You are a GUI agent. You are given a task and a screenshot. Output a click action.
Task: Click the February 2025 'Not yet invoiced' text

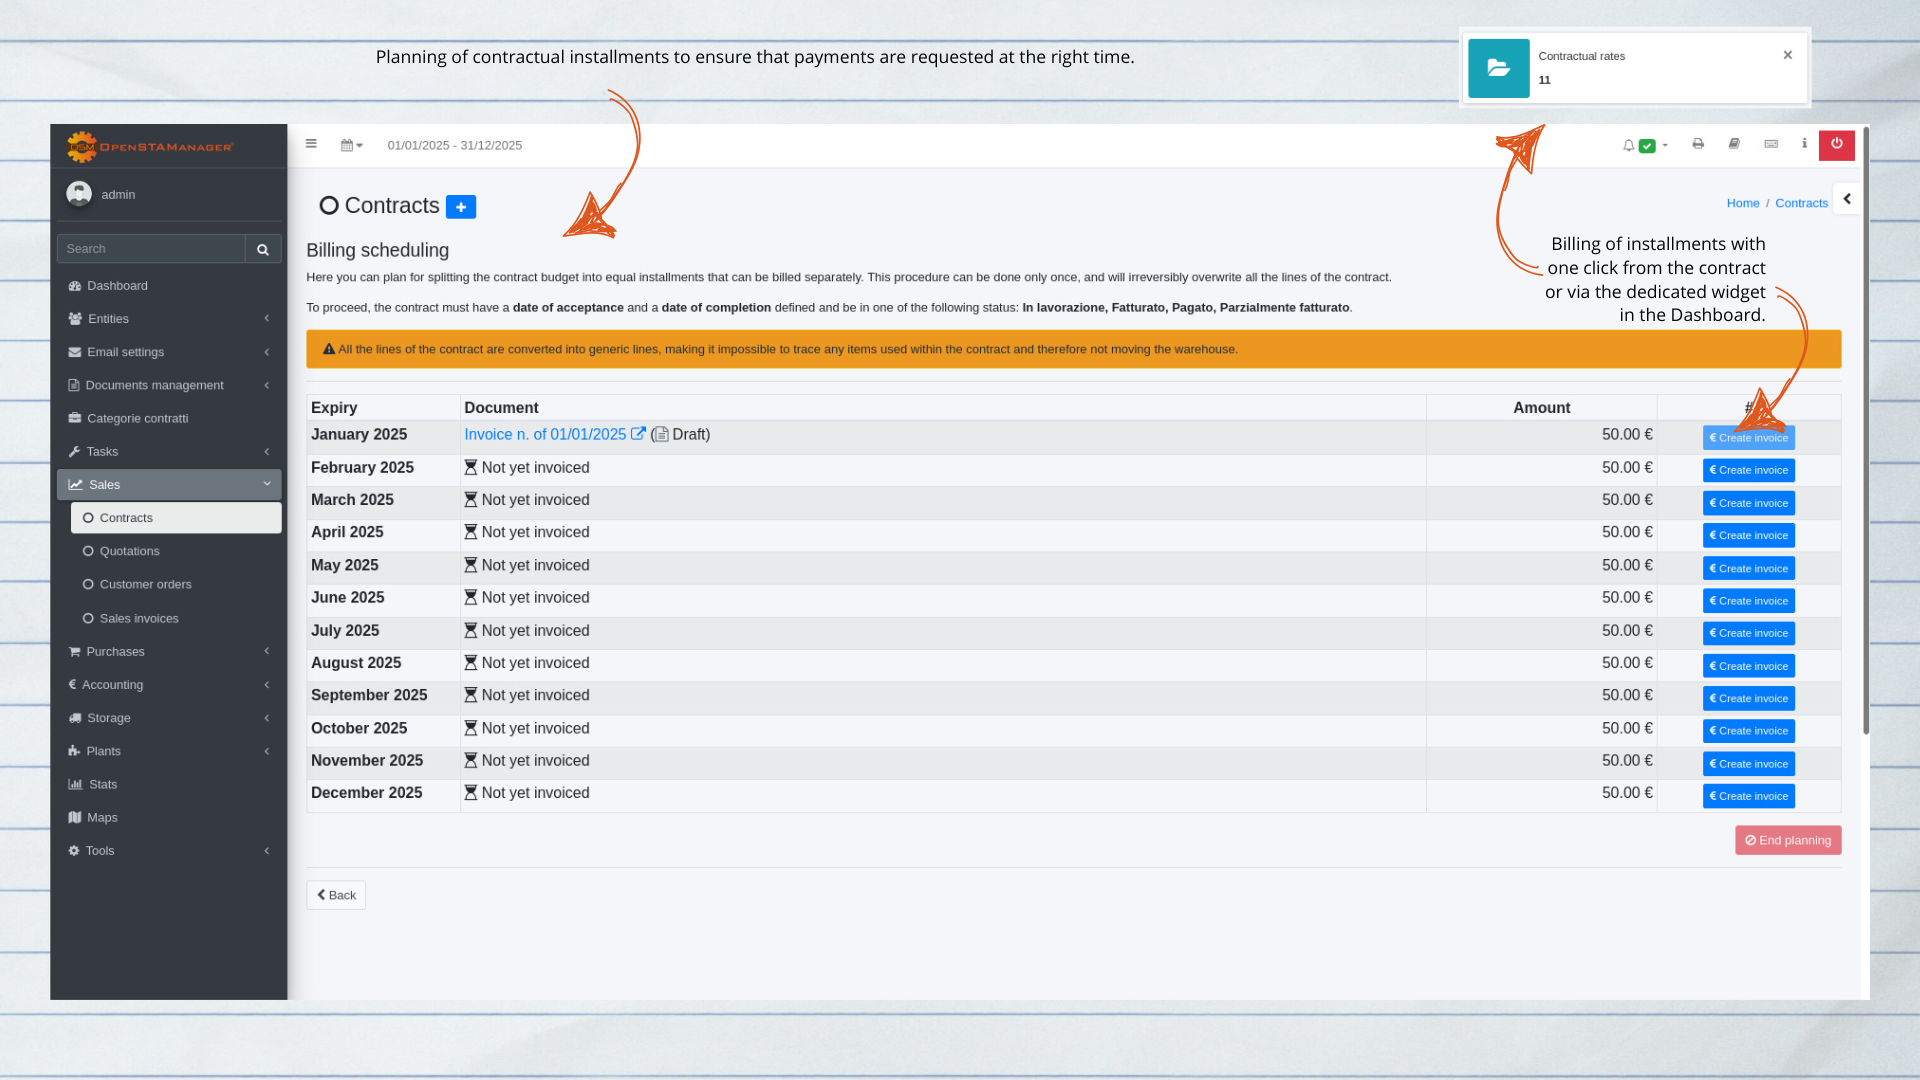[x=535, y=468]
